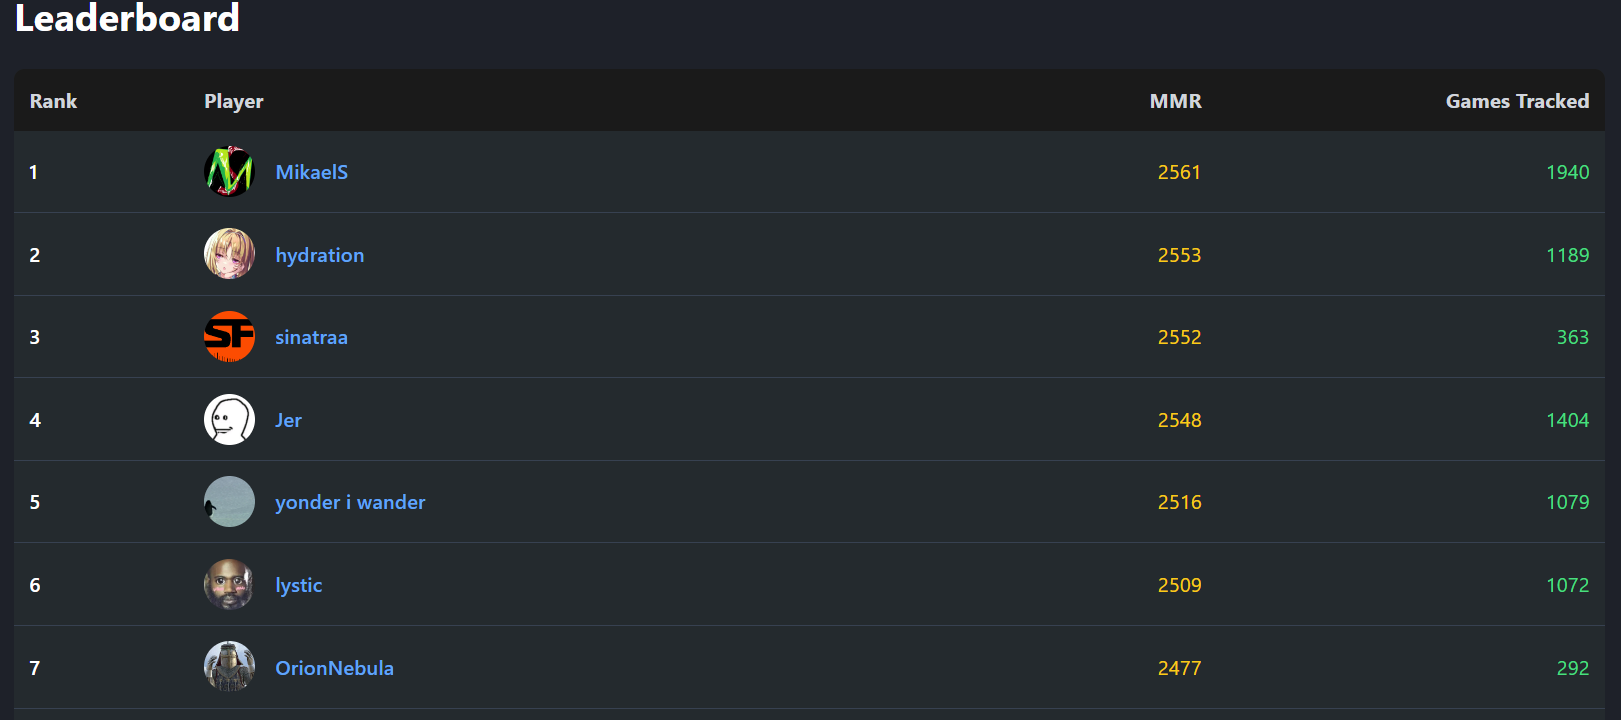This screenshot has height=720, width=1621.
Task: Click the Player column header
Action: (234, 101)
